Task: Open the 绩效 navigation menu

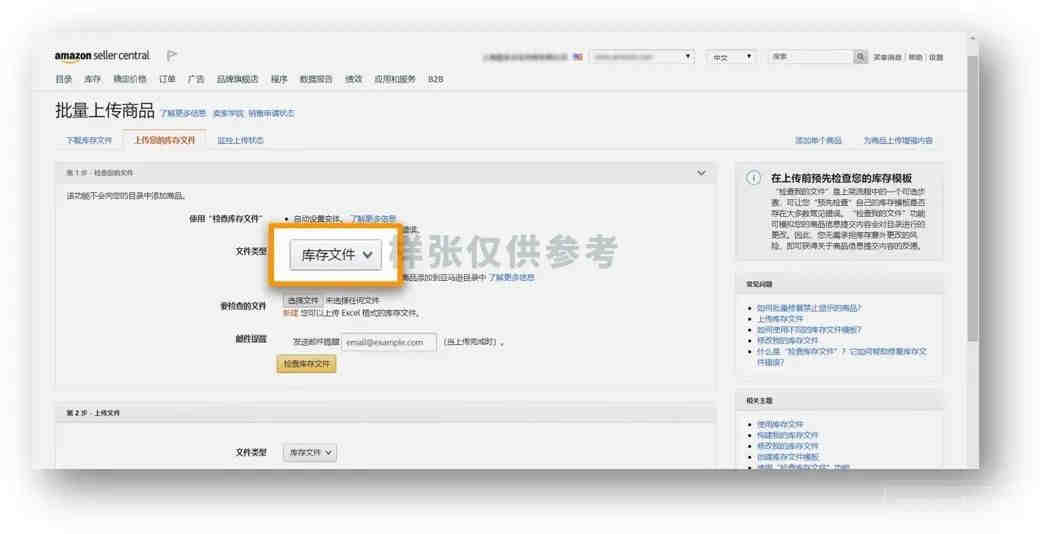Action: pyautogui.click(x=353, y=79)
